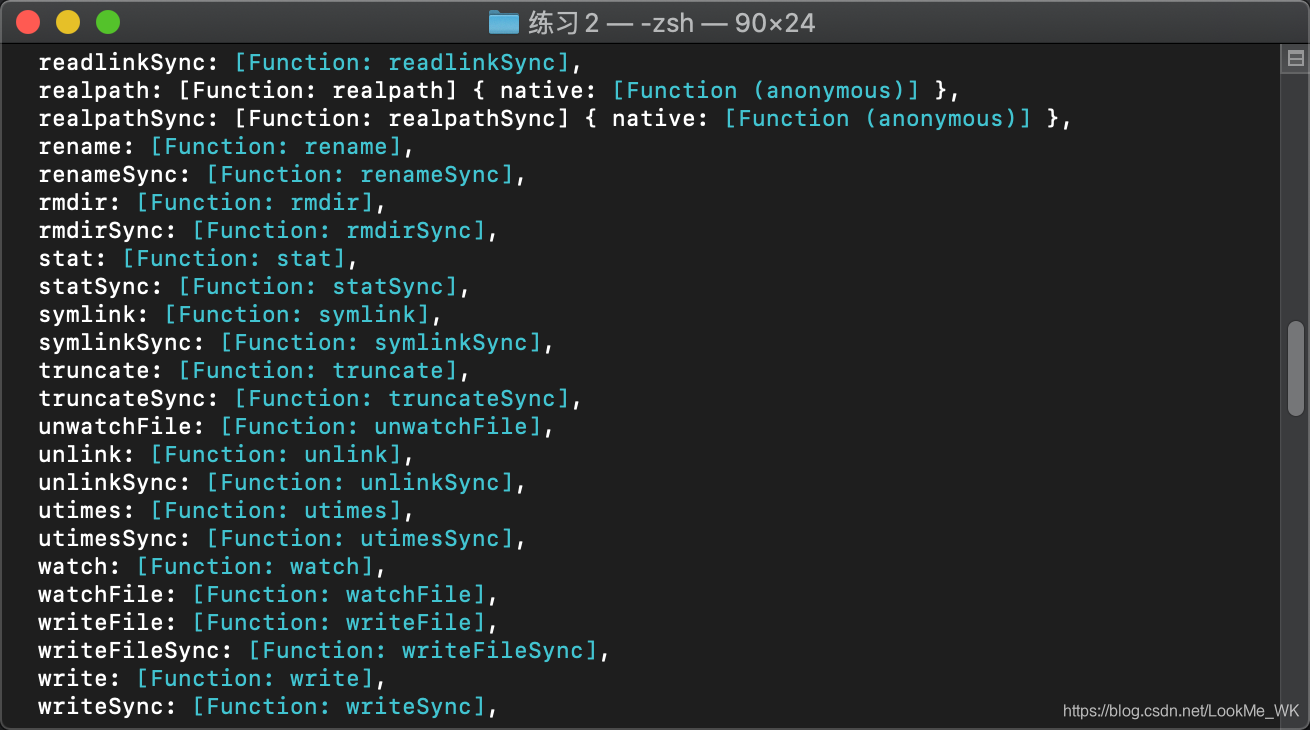Click the key 'rmdir:'
Image resolution: width=1310 pixels, height=730 pixels.
[x=80, y=203]
